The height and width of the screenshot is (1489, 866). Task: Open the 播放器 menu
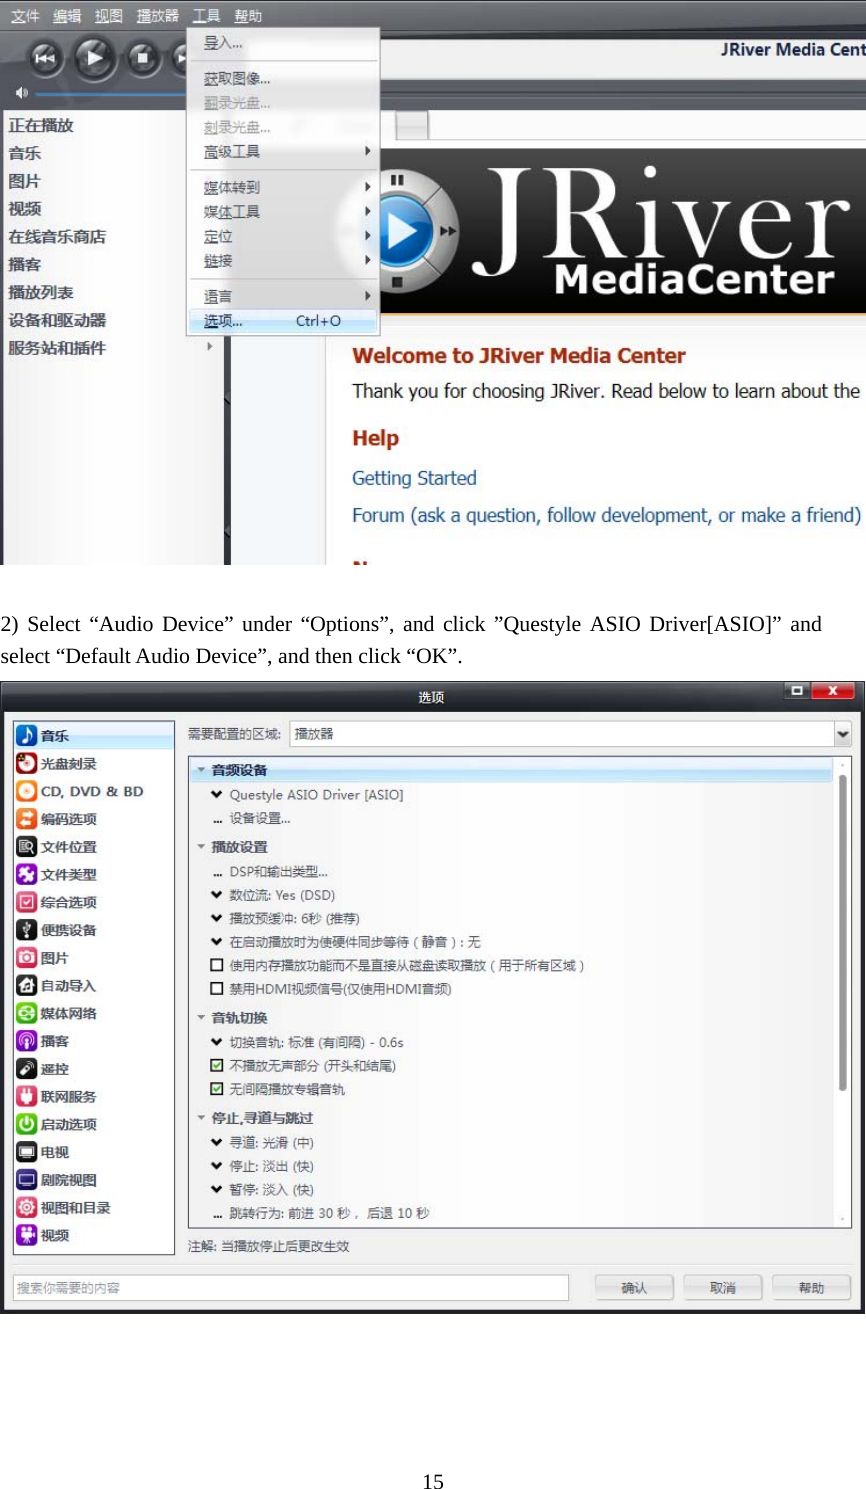click(158, 16)
